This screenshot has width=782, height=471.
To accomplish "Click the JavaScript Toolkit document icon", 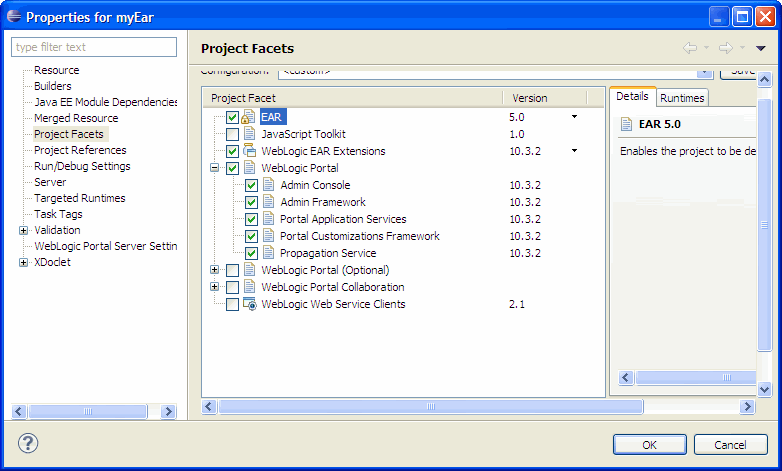I will (249, 134).
